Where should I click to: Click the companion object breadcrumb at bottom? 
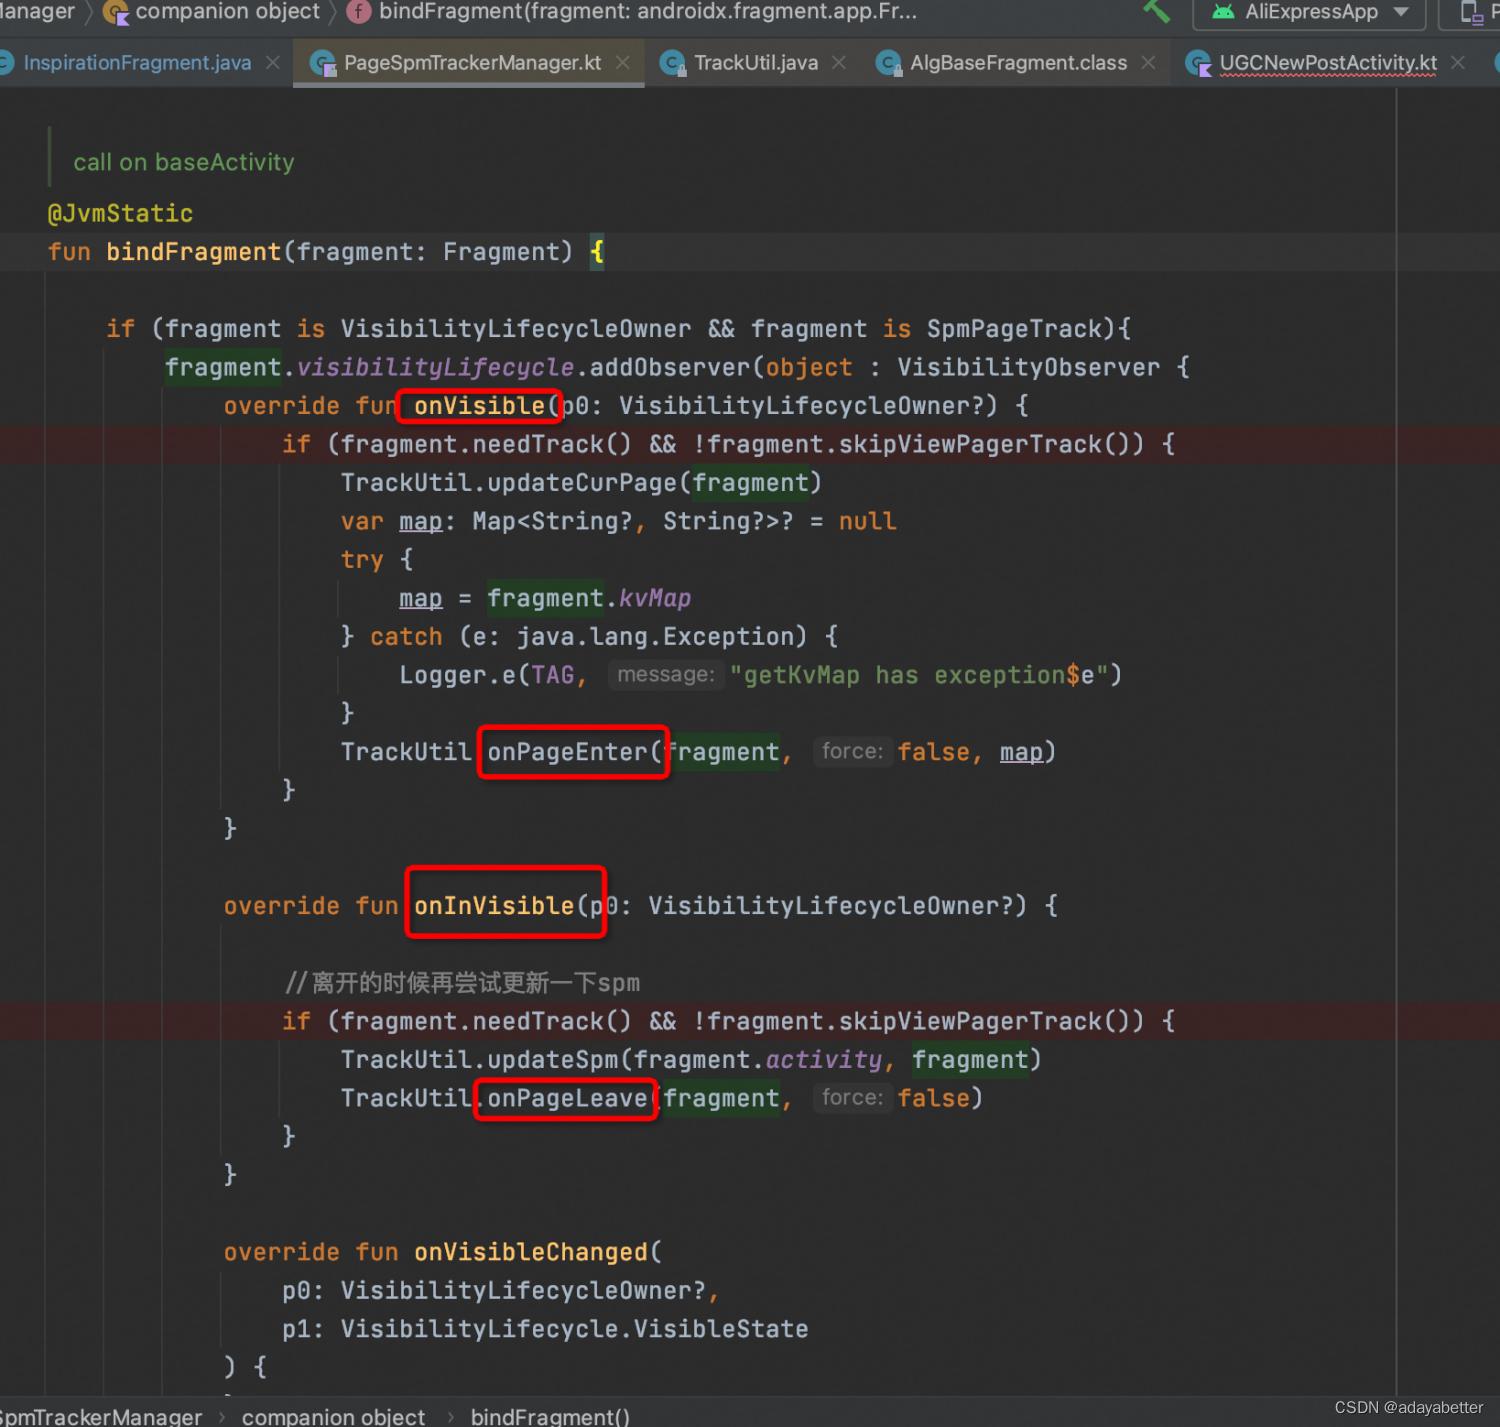tap(333, 1416)
